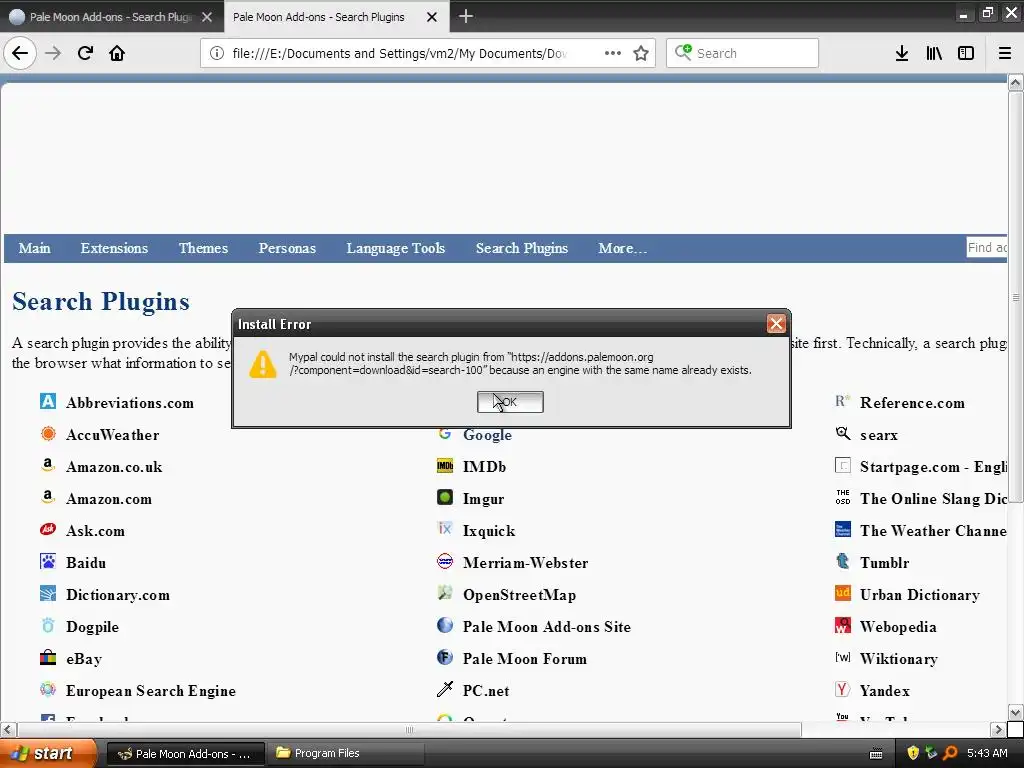Go to the Home page icon

point(117,53)
